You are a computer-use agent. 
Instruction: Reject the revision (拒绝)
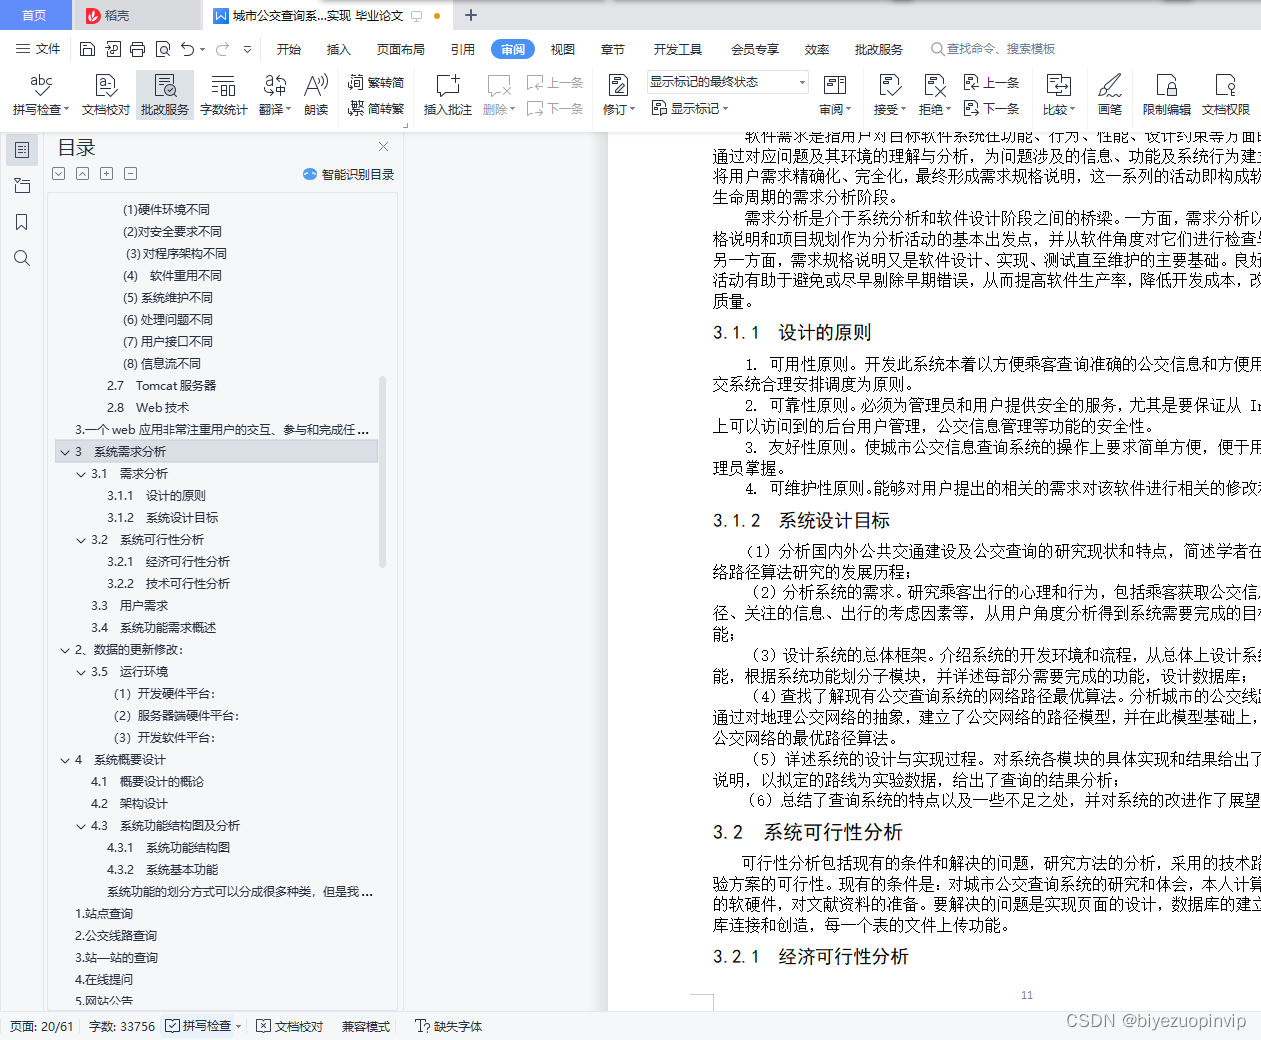[x=935, y=94]
